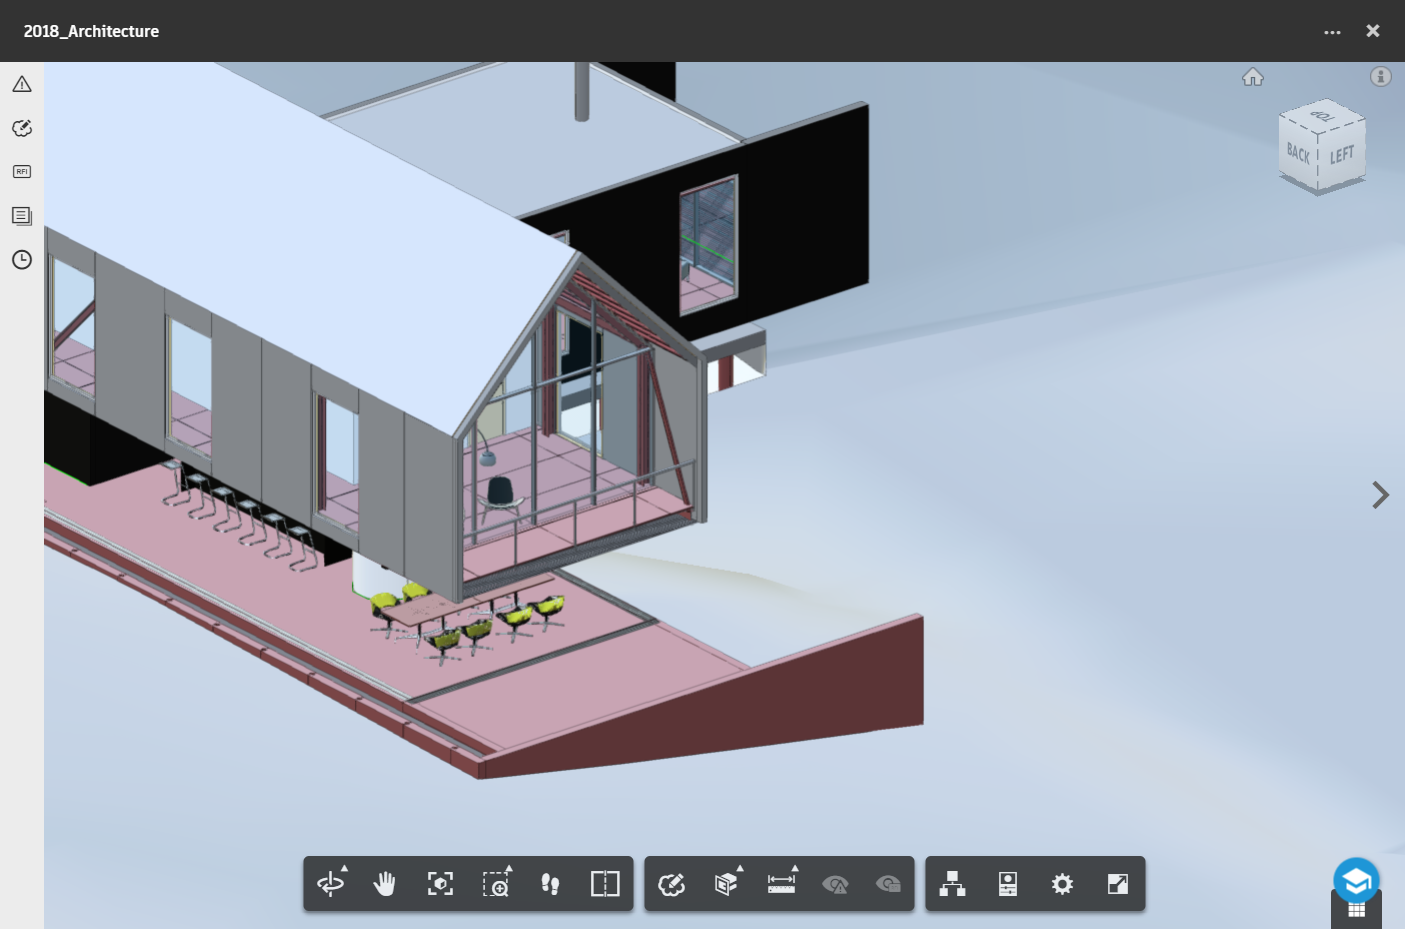Open the Properties panel
Image resolution: width=1405 pixels, height=929 pixels.
click(x=1007, y=884)
